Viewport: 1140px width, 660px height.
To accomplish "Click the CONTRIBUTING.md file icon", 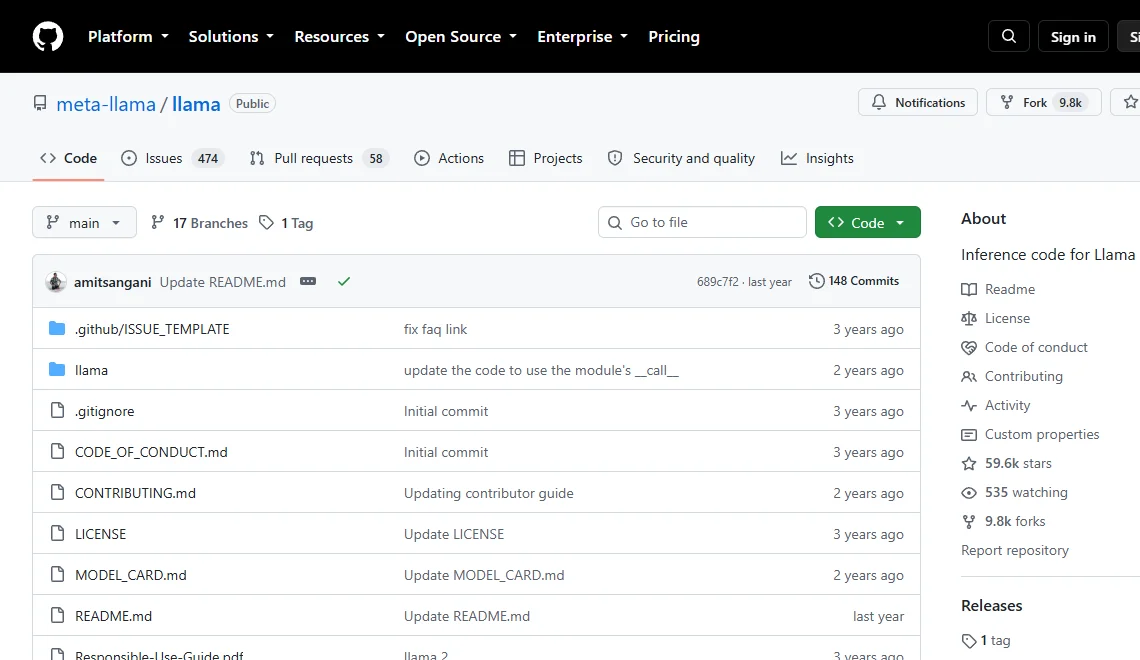I will tap(57, 492).
